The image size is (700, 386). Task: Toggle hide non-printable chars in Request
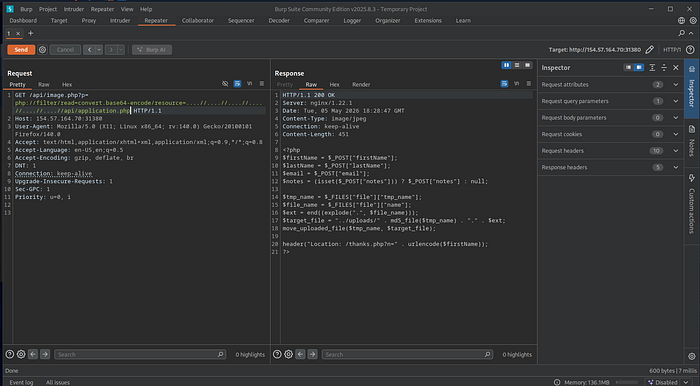coord(225,84)
